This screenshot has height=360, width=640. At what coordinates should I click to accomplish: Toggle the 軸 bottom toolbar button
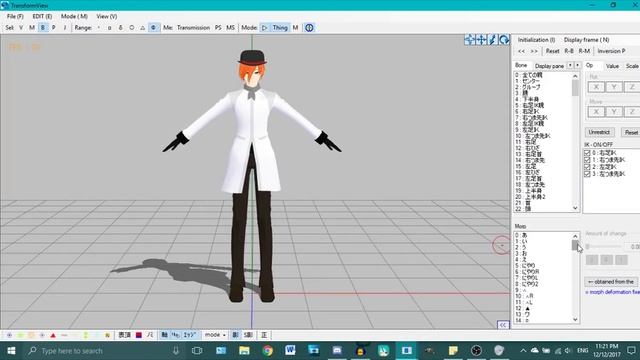(164, 335)
